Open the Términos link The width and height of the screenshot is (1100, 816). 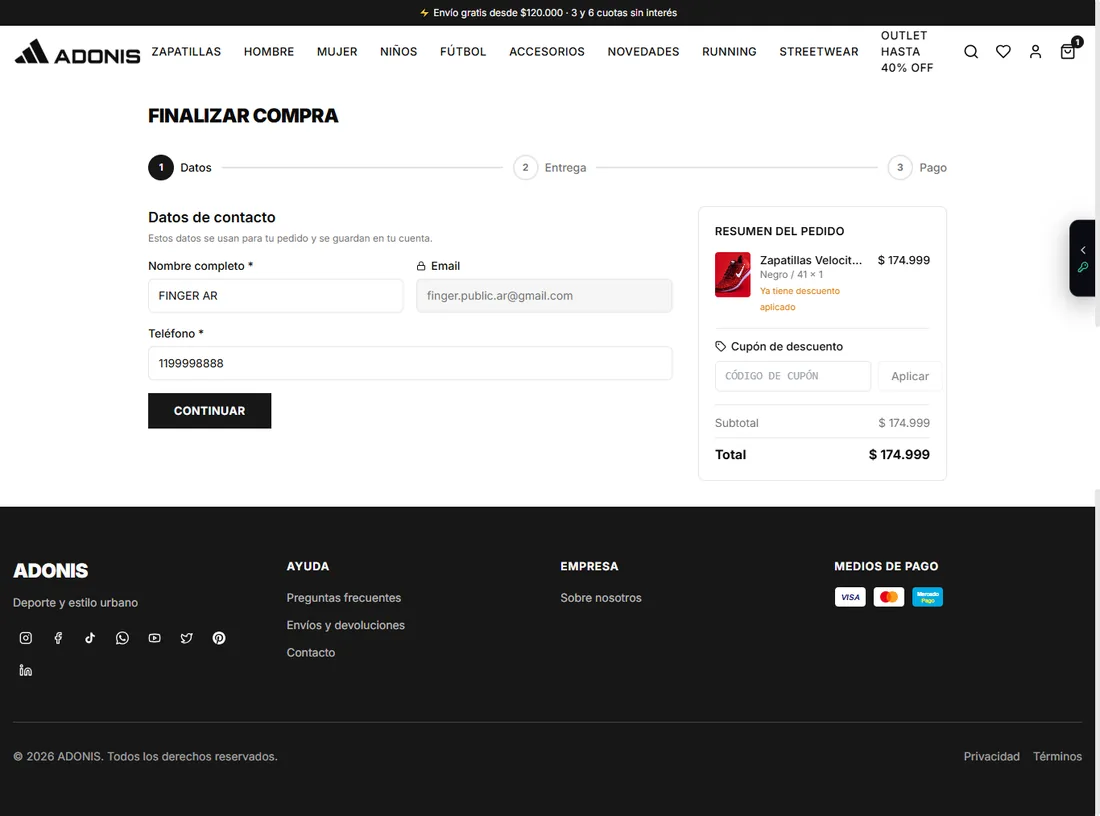[1057, 756]
